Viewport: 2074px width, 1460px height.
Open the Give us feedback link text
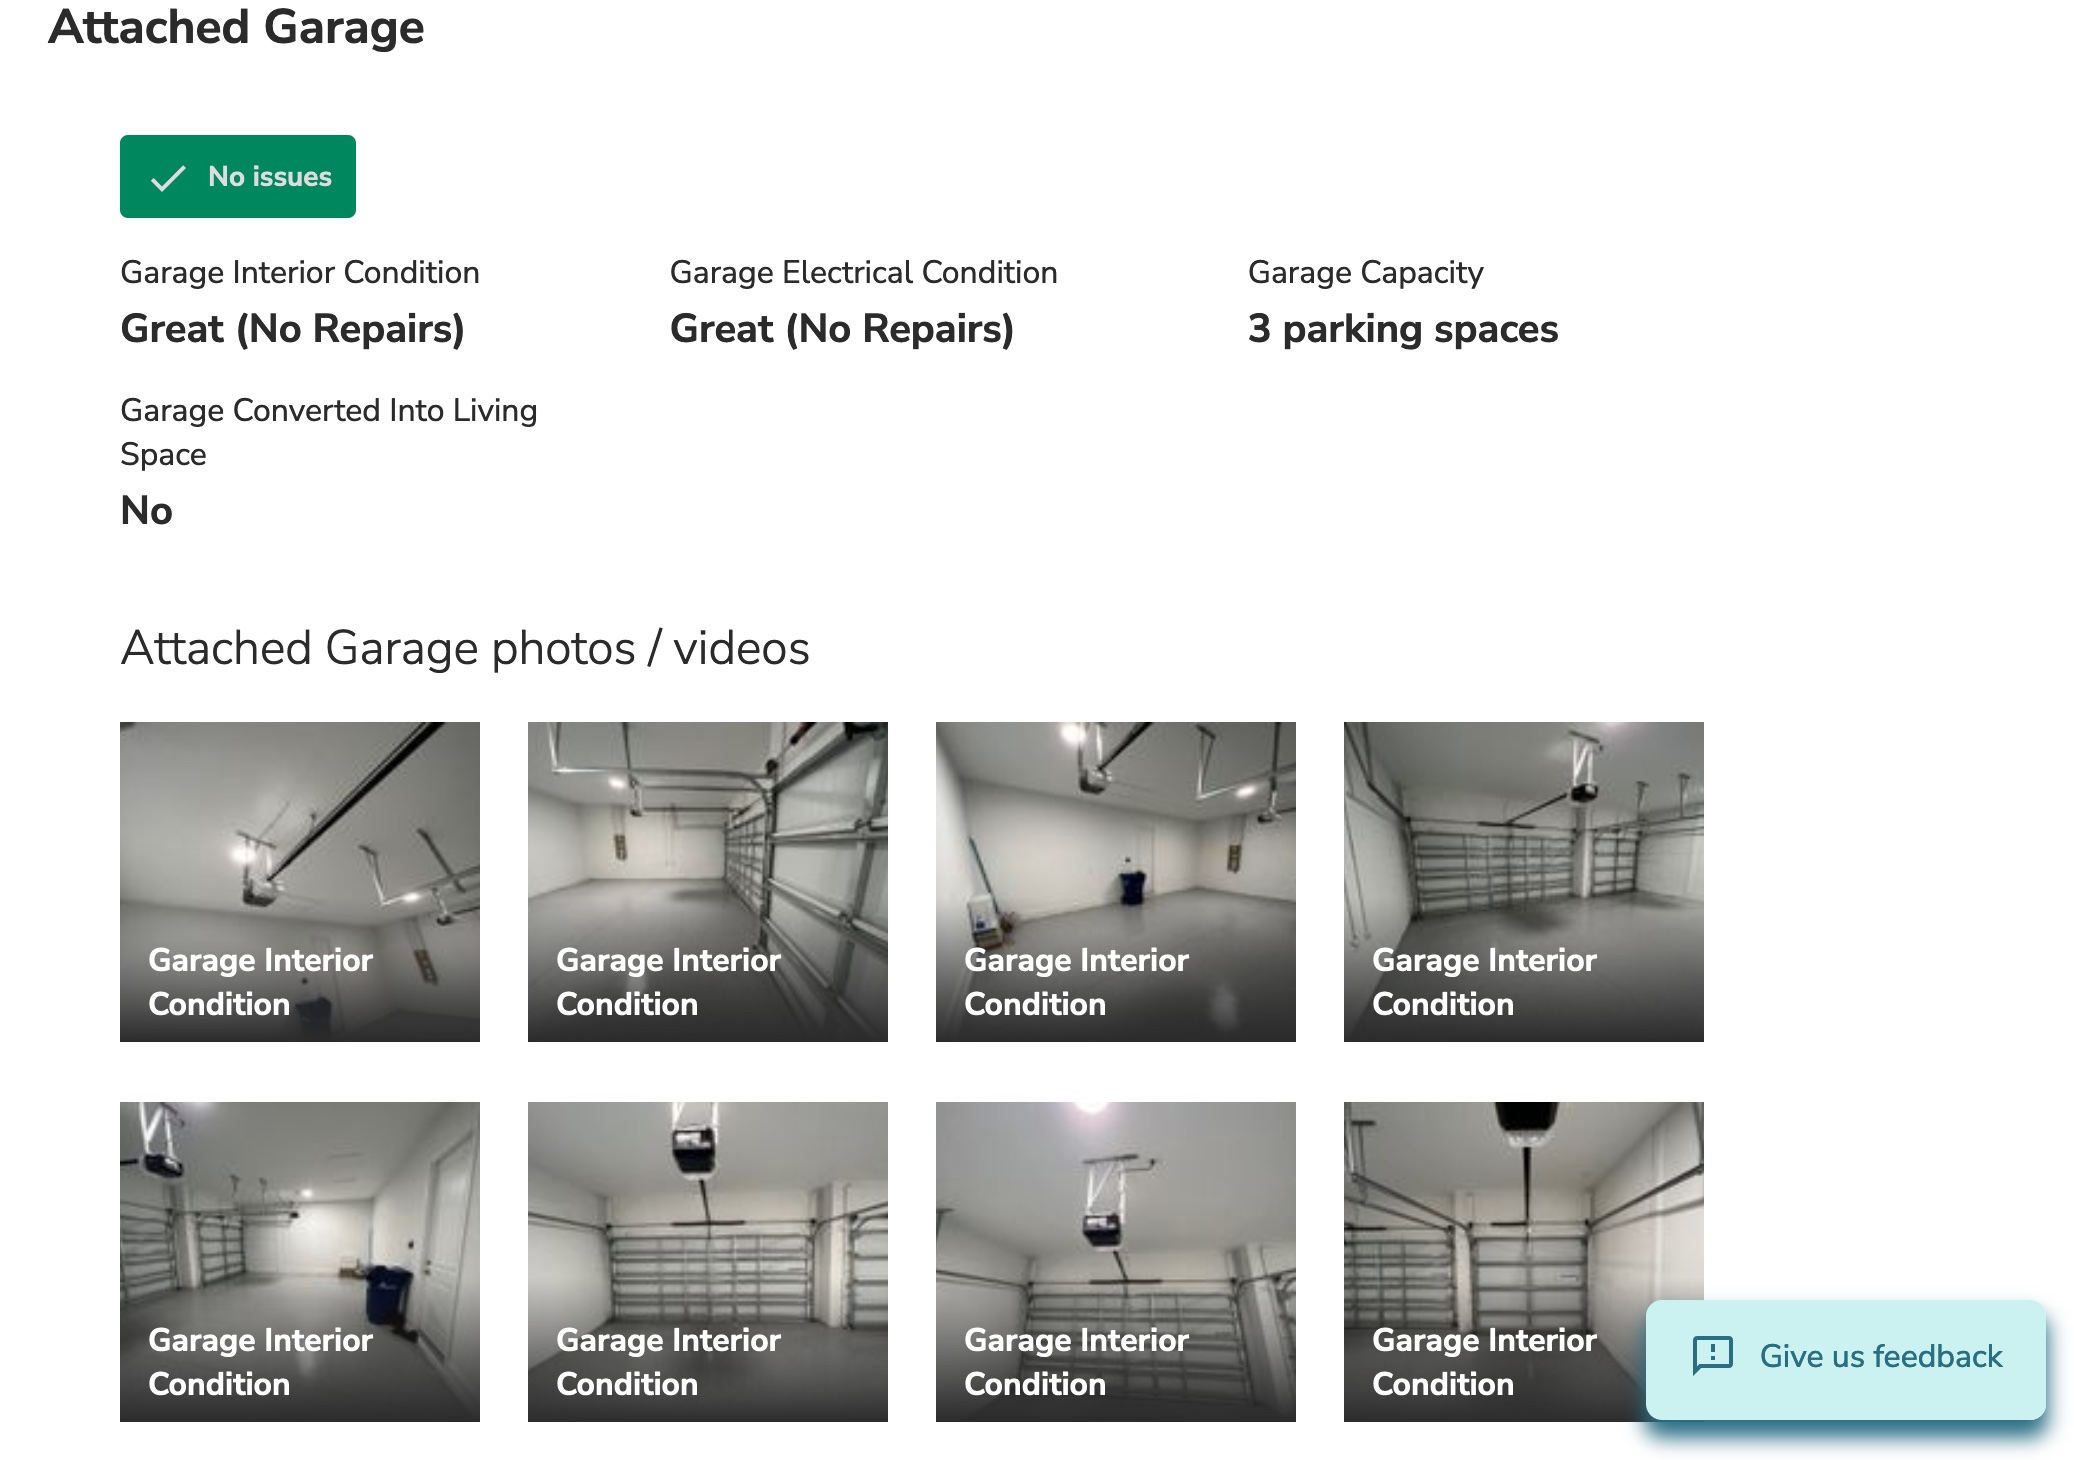[1880, 1356]
